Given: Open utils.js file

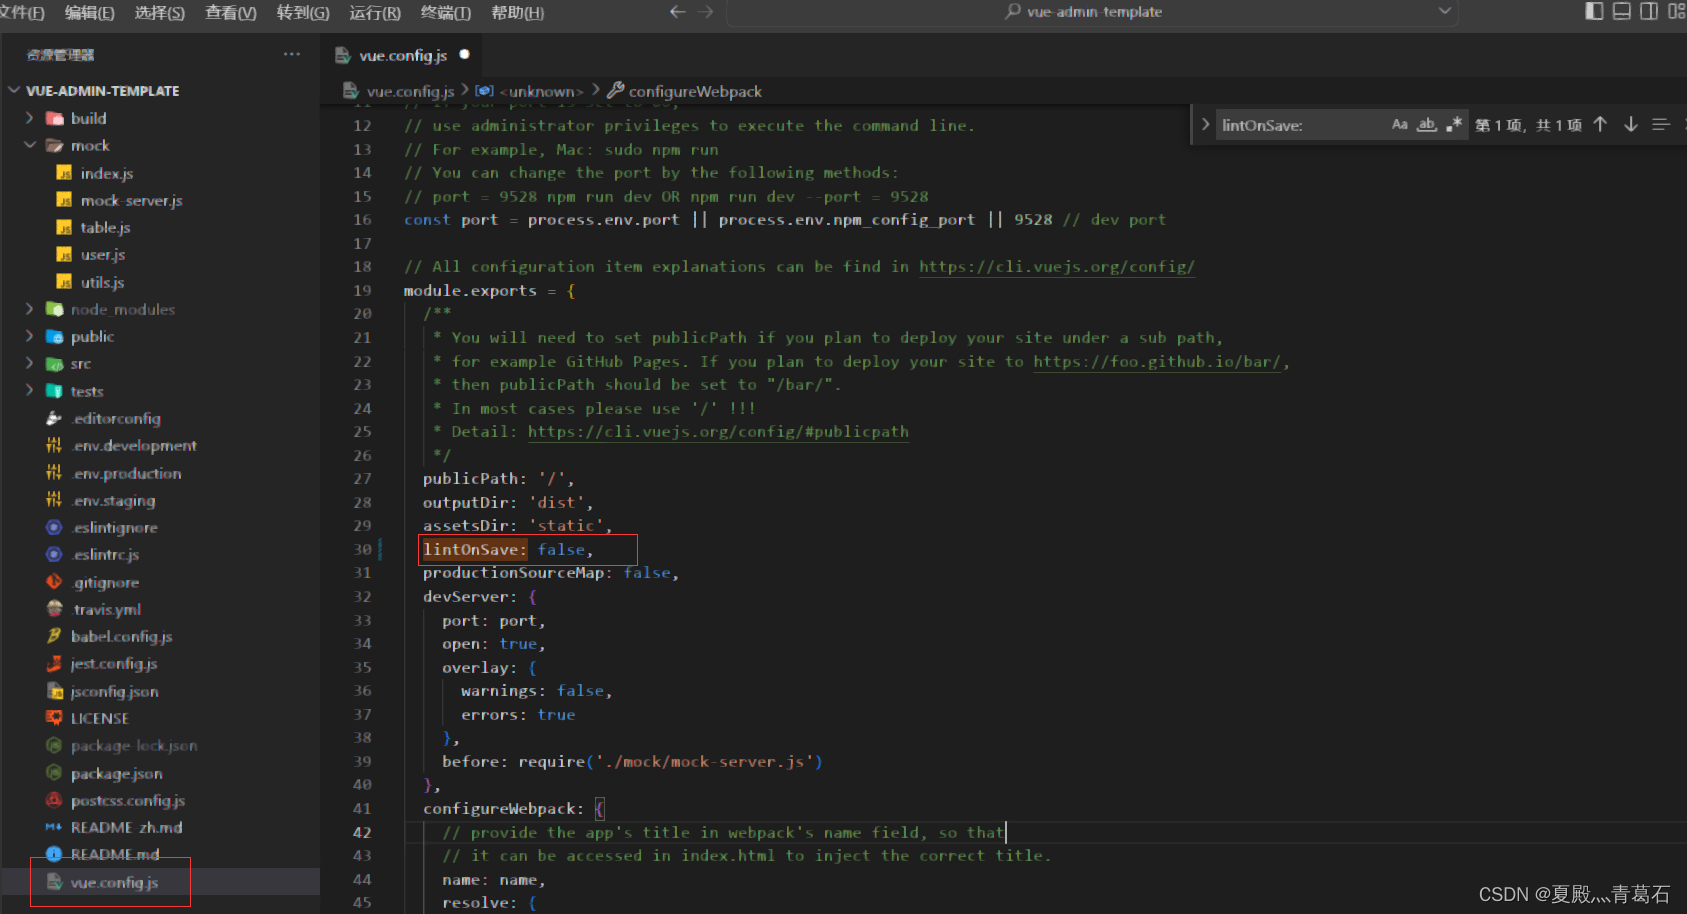Looking at the screenshot, I should pyautogui.click(x=102, y=282).
